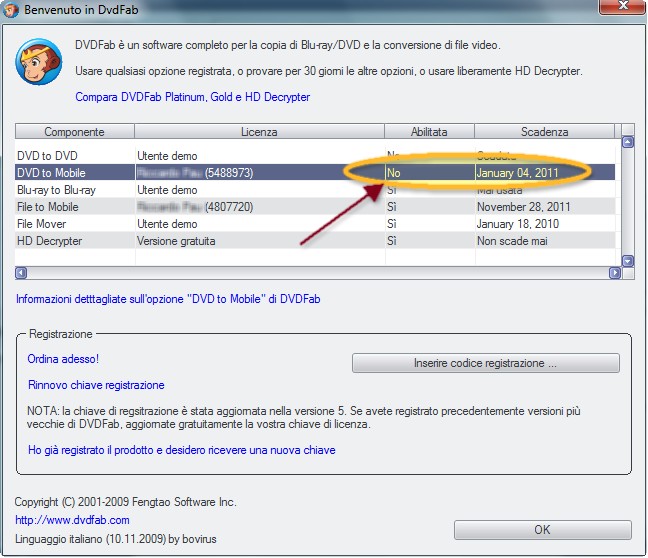The width and height of the screenshot is (648, 558).
Task: Click the Ordina adesso! link
Action: (x=63, y=359)
